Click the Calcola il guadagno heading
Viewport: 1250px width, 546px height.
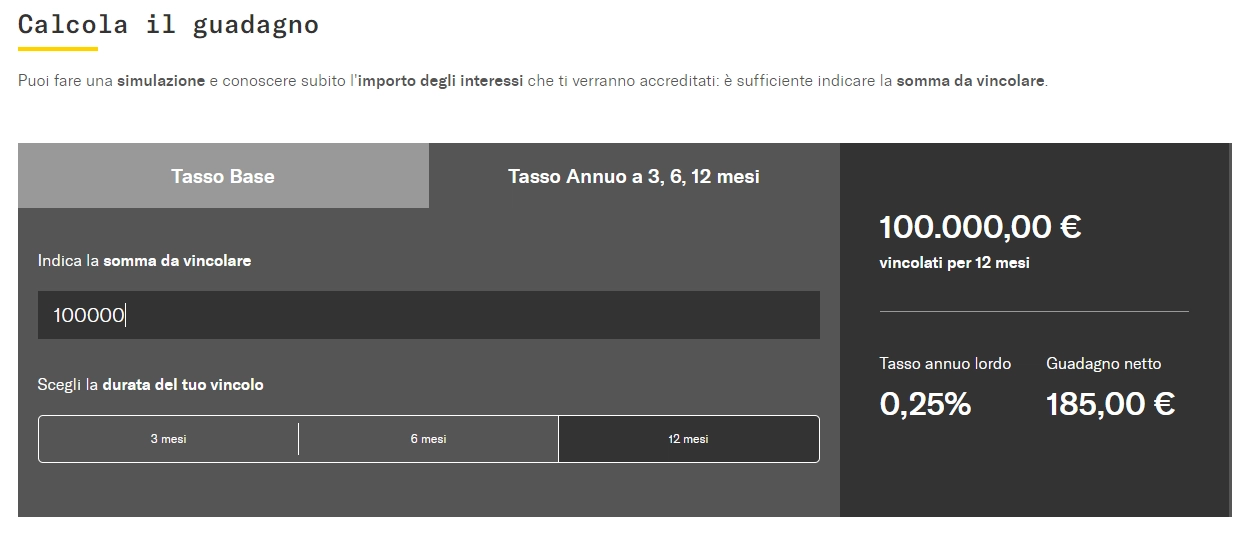pos(168,24)
